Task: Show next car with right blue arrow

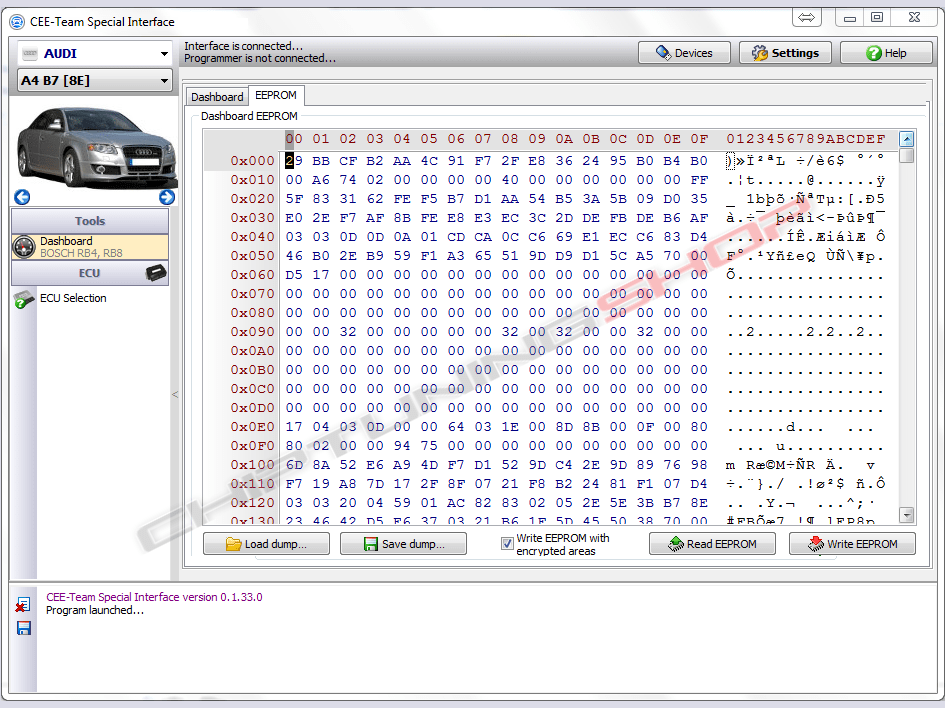Action: tap(167, 197)
